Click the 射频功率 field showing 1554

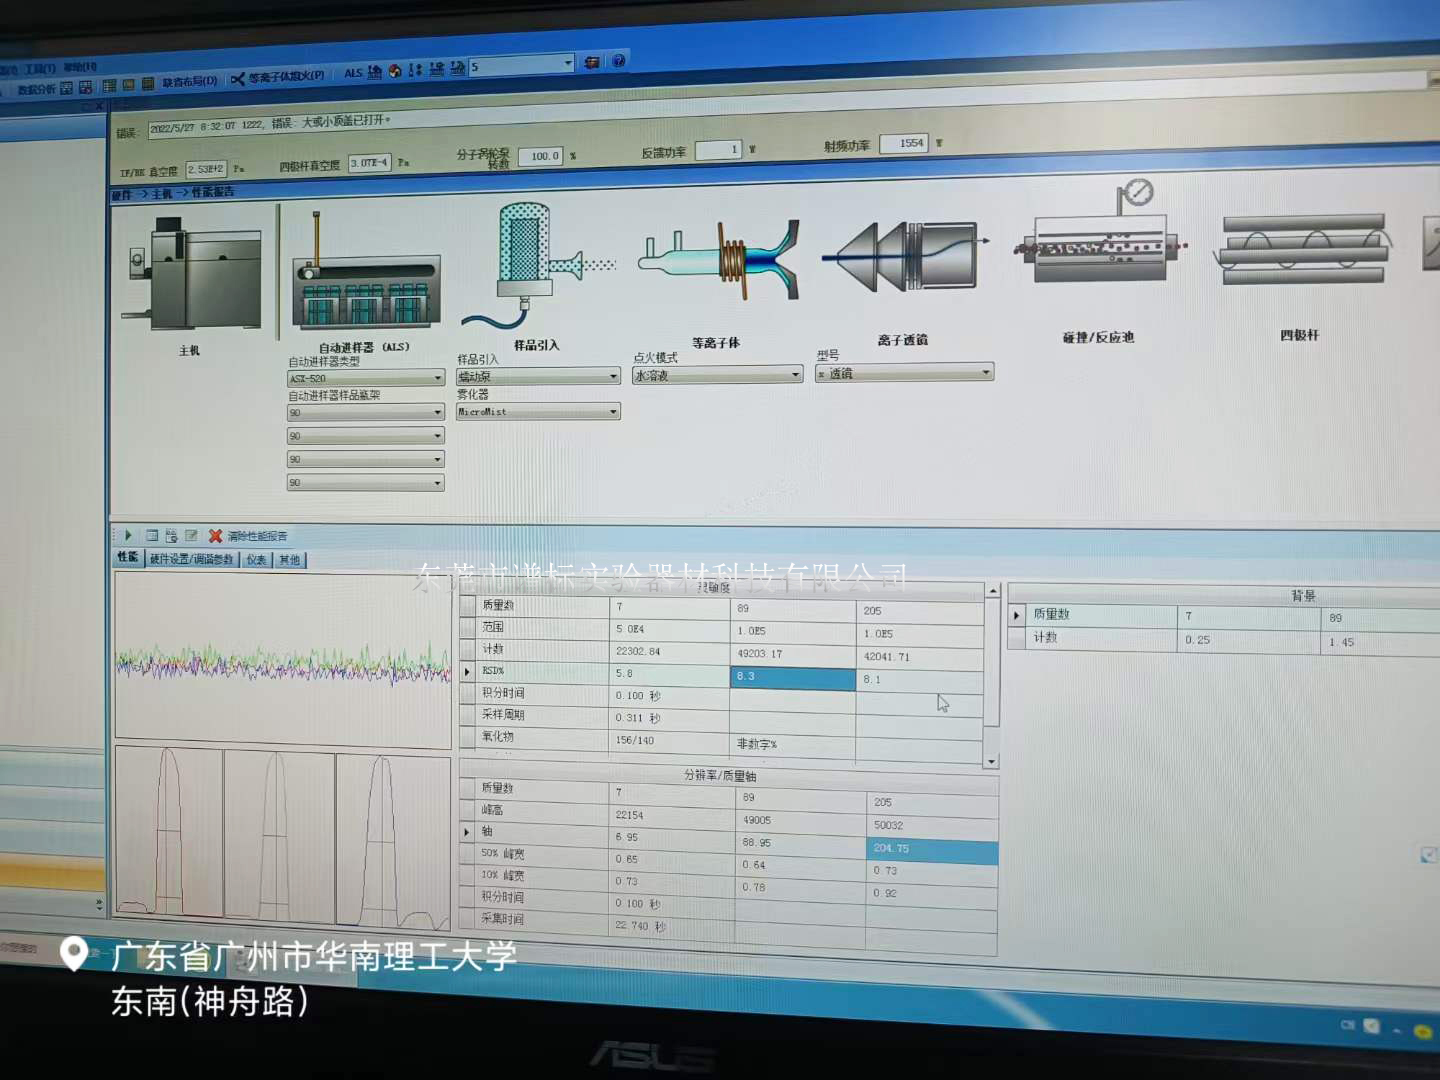(x=903, y=144)
